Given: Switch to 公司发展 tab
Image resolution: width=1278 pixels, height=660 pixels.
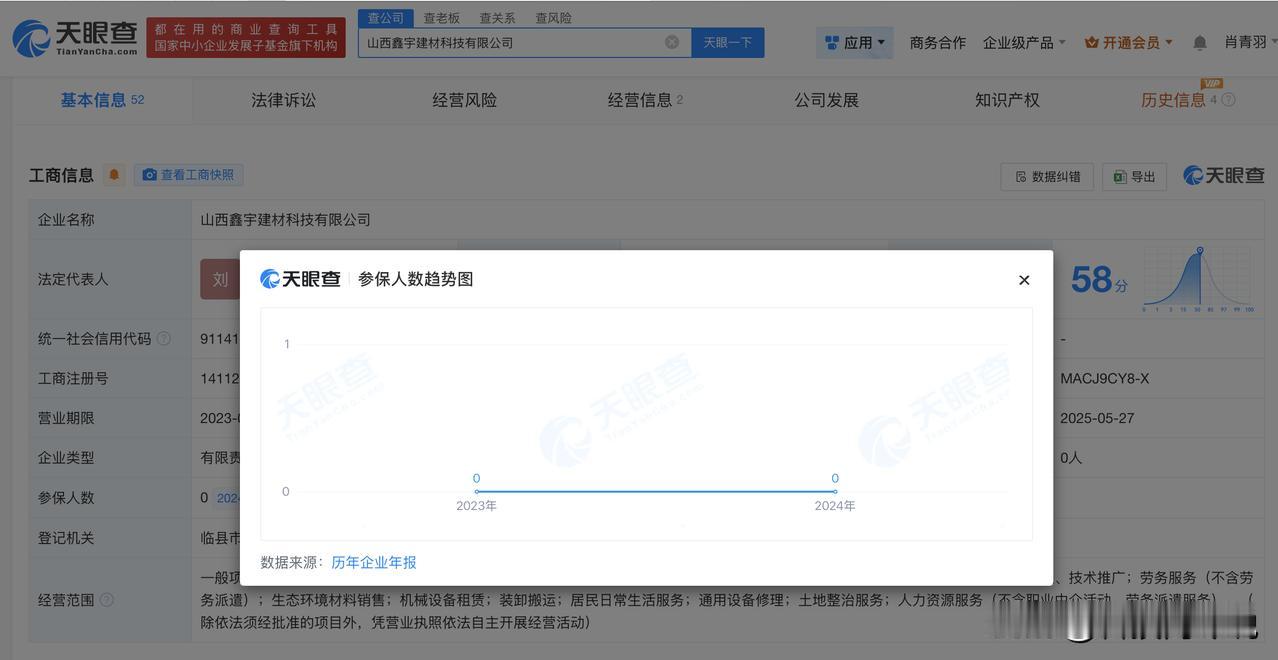Looking at the screenshot, I should (x=827, y=100).
